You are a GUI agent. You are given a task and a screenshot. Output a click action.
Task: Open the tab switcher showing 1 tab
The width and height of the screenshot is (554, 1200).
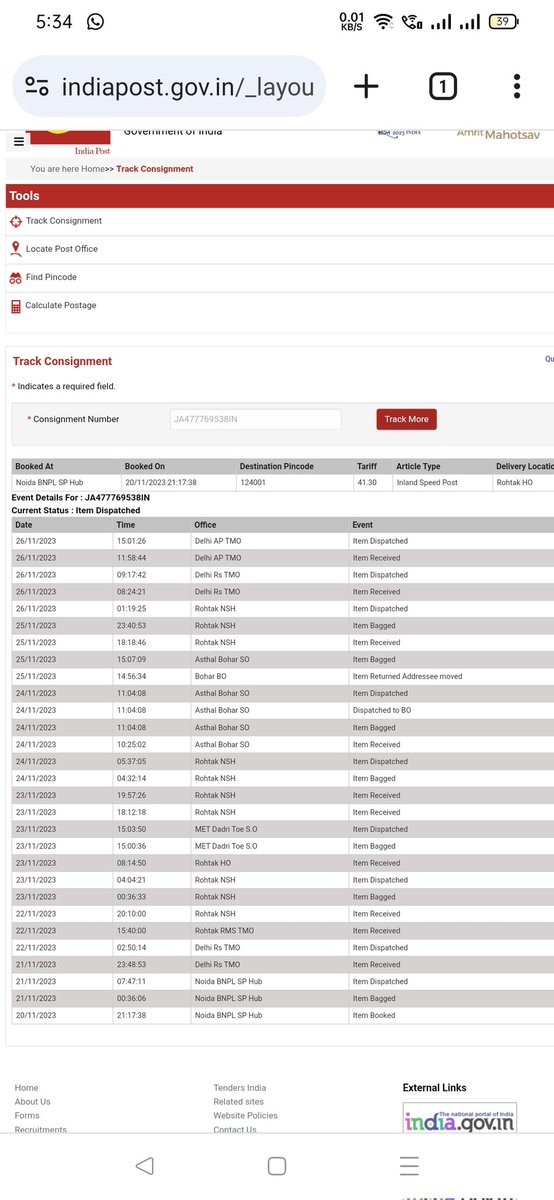[x=442, y=87]
